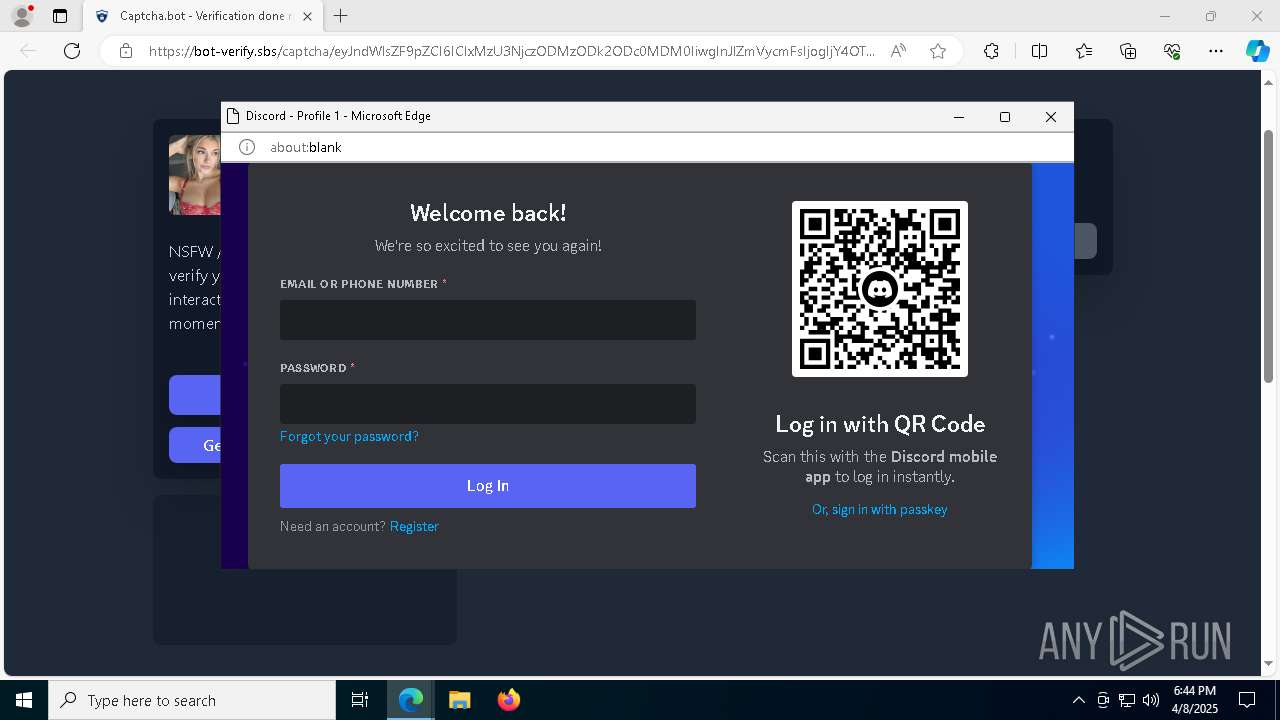Image resolution: width=1280 pixels, height=720 pixels.
Task: Click the Log In button
Action: pyautogui.click(x=488, y=486)
